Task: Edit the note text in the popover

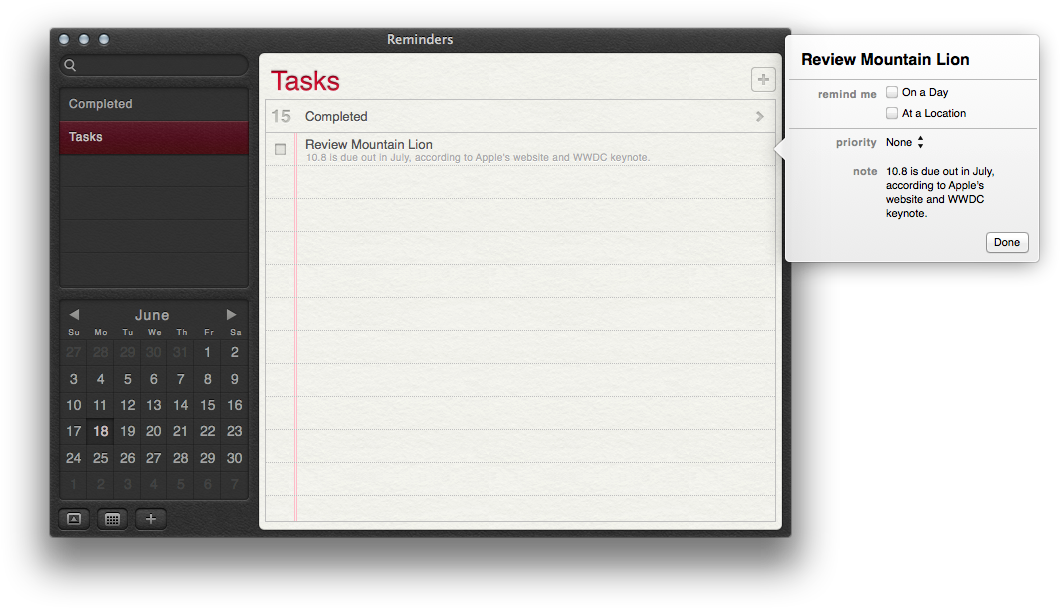Action: 940,192
